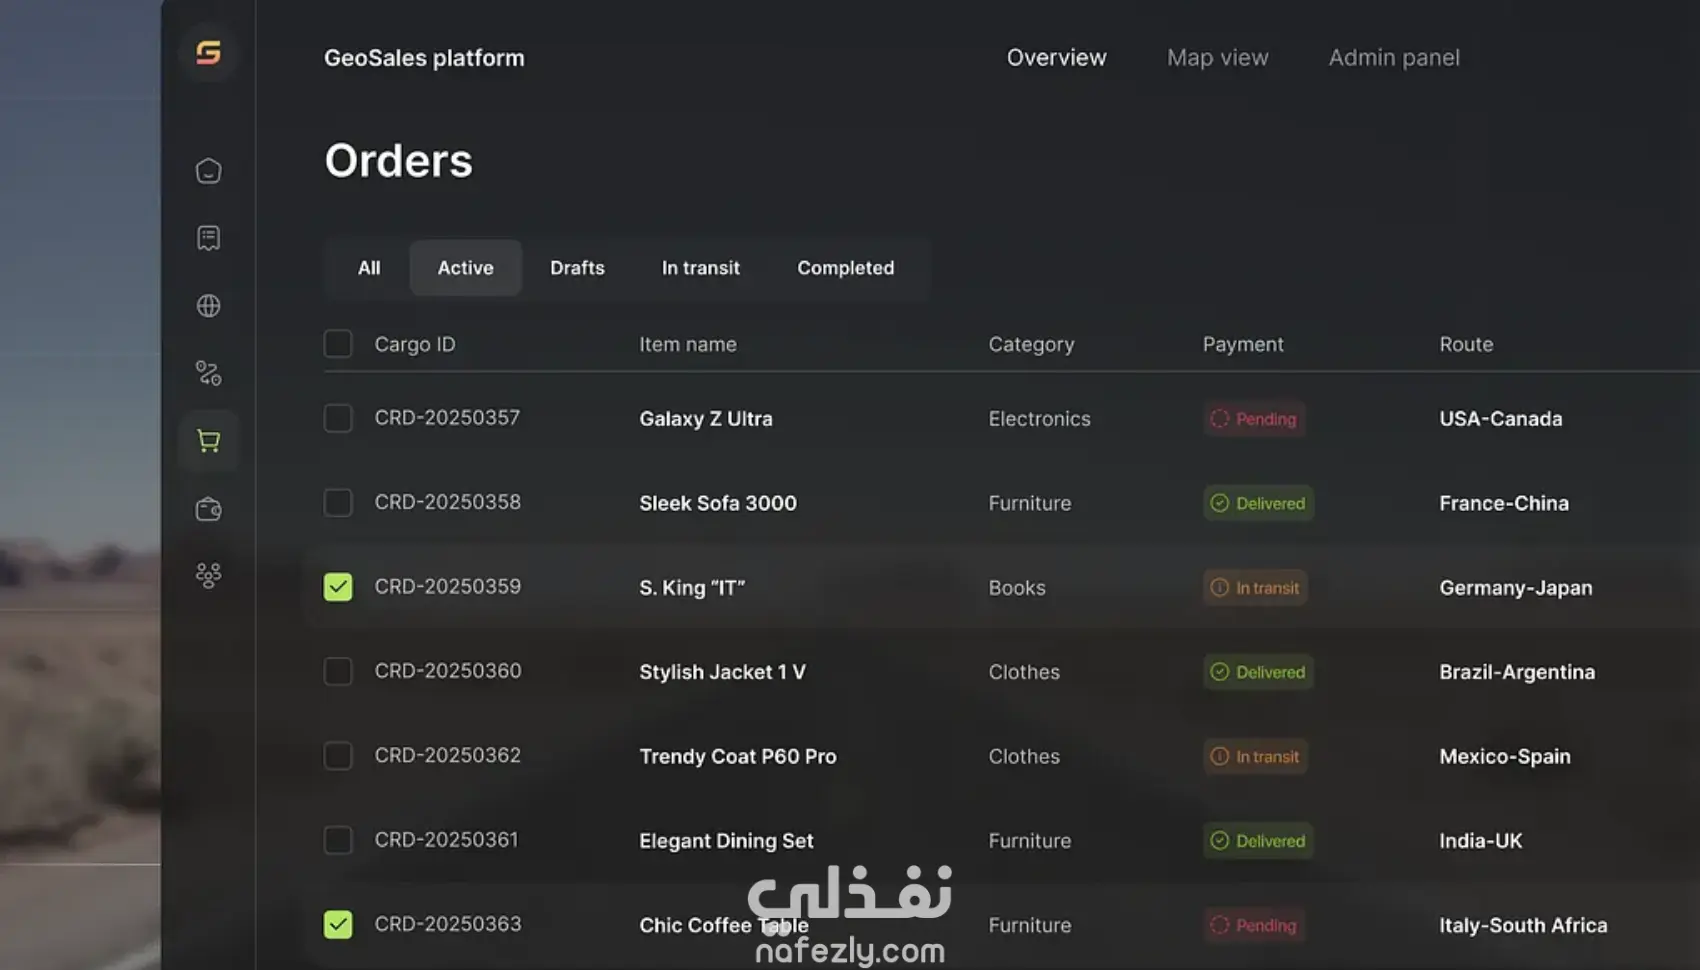
Task: Select the shopping cart orders icon
Action: [208, 441]
